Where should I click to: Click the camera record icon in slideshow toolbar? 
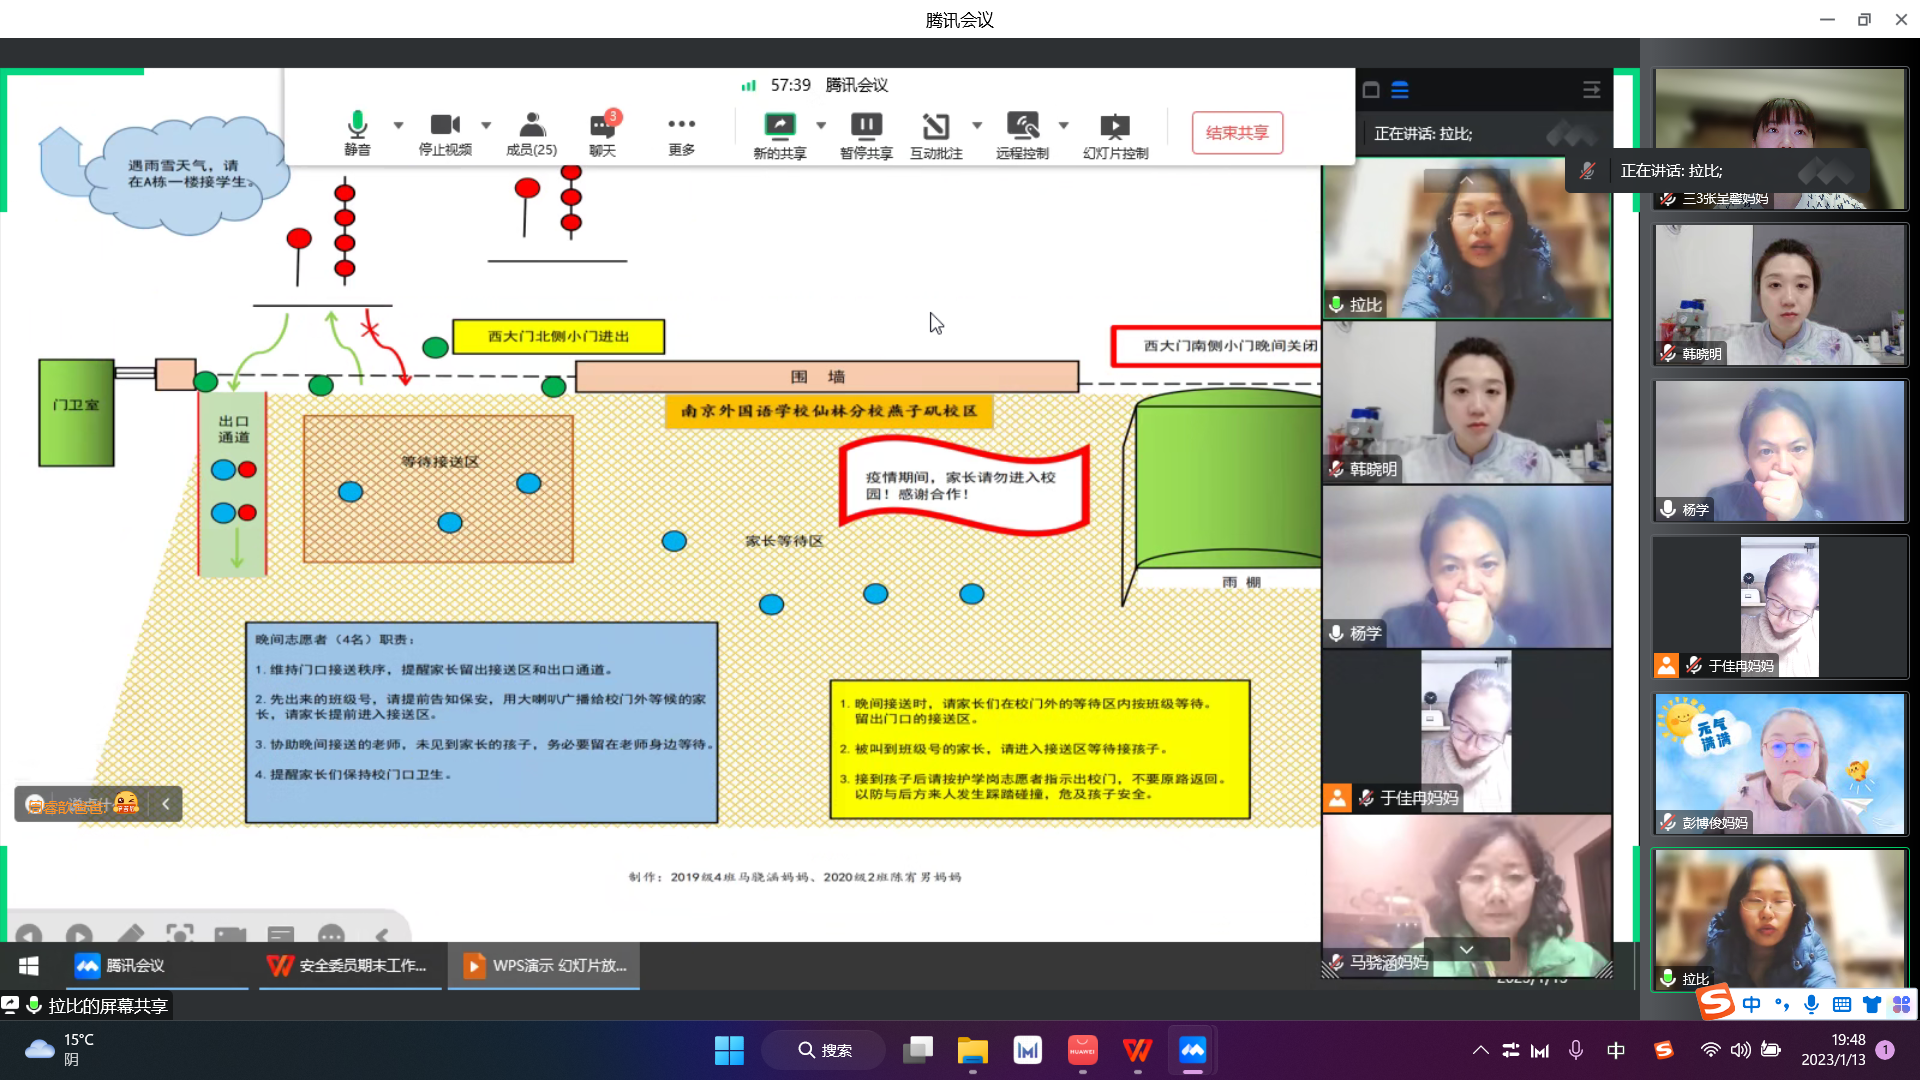coord(230,936)
